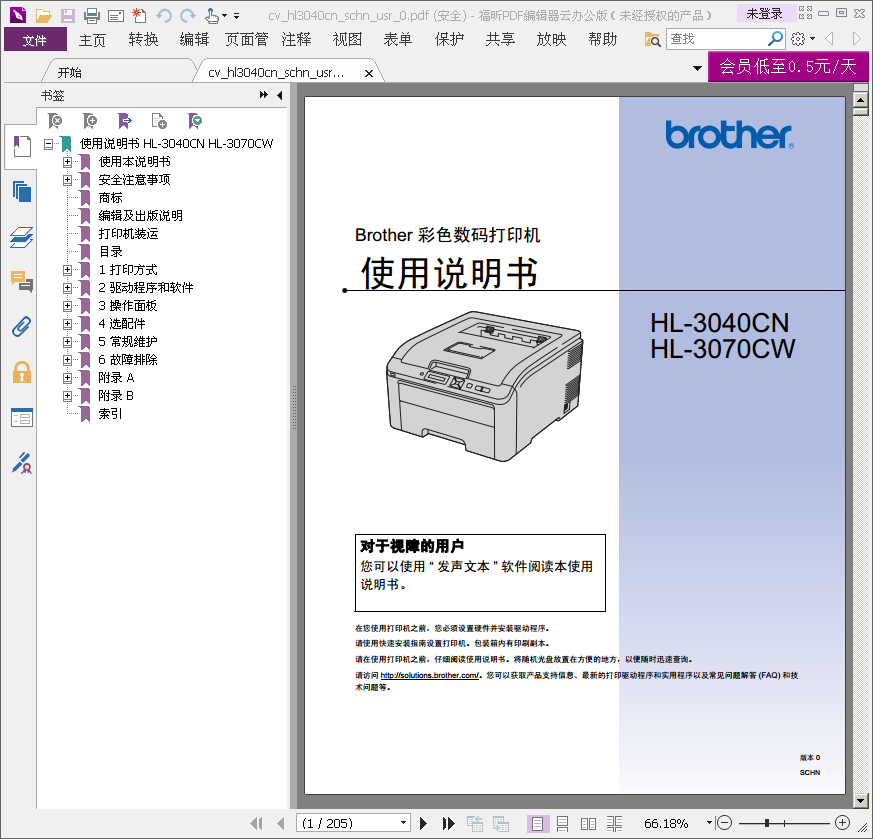Select continuous page view mode
The height and width of the screenshot is (839, 873).
pyautogui.click(x=563, y=823)
